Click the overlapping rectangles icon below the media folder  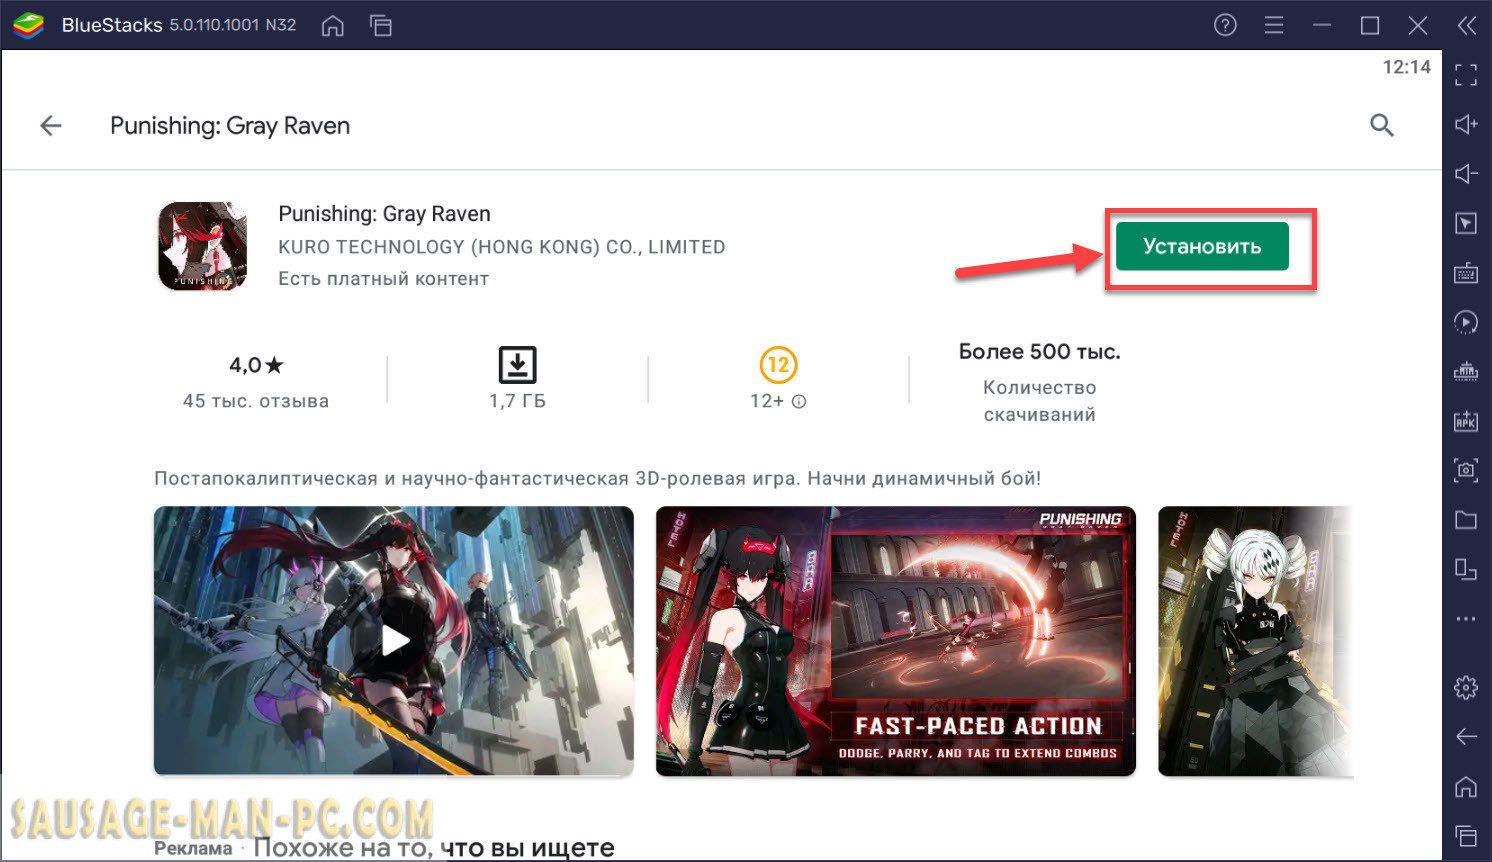pos(1466,569)
